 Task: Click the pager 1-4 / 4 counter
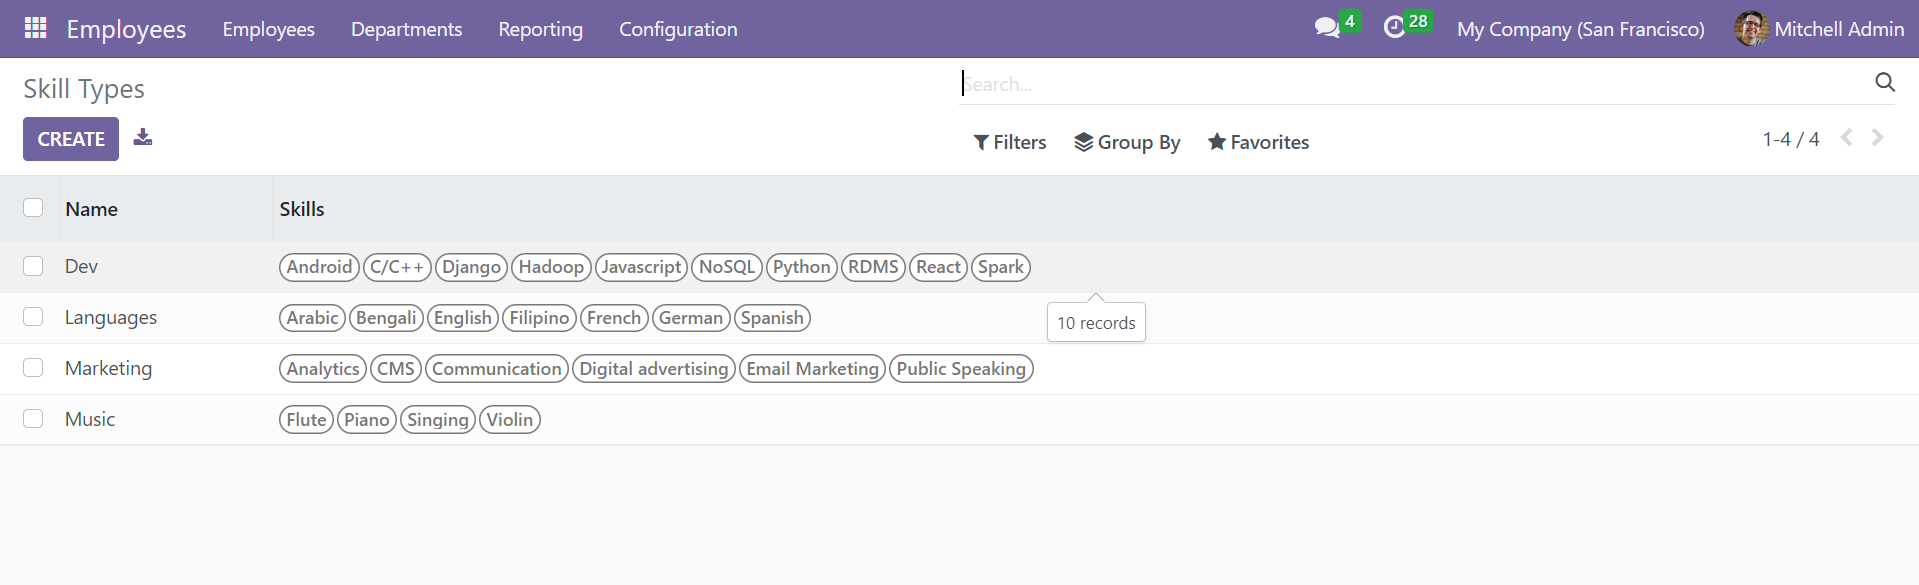click(x=1790, y=139)
